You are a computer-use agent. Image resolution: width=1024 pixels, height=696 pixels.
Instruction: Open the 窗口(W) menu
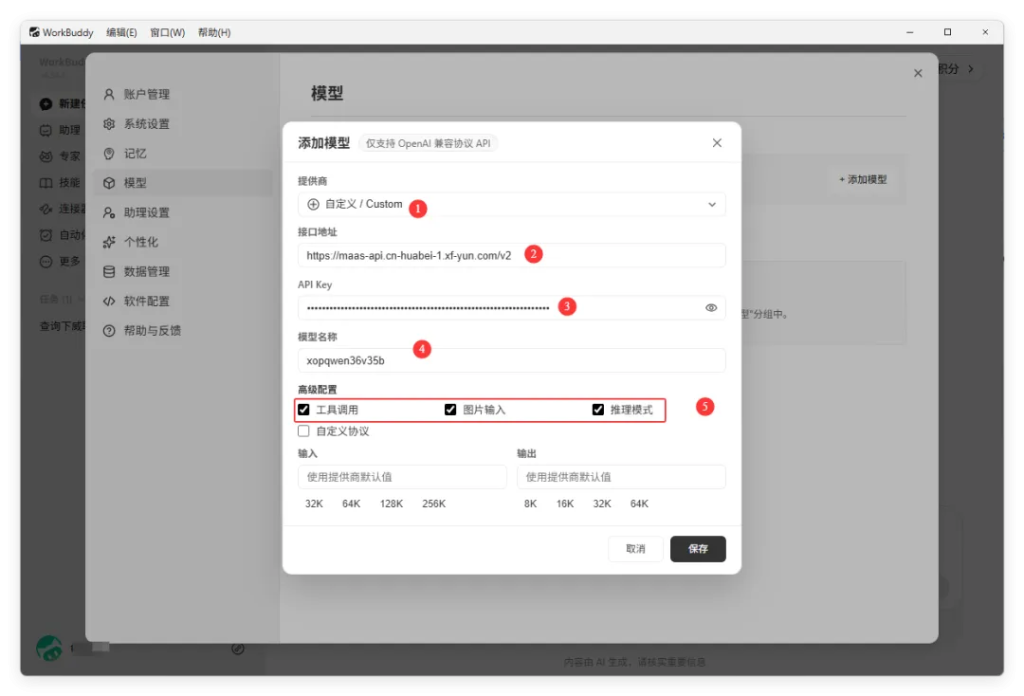[x=167, y=32]
